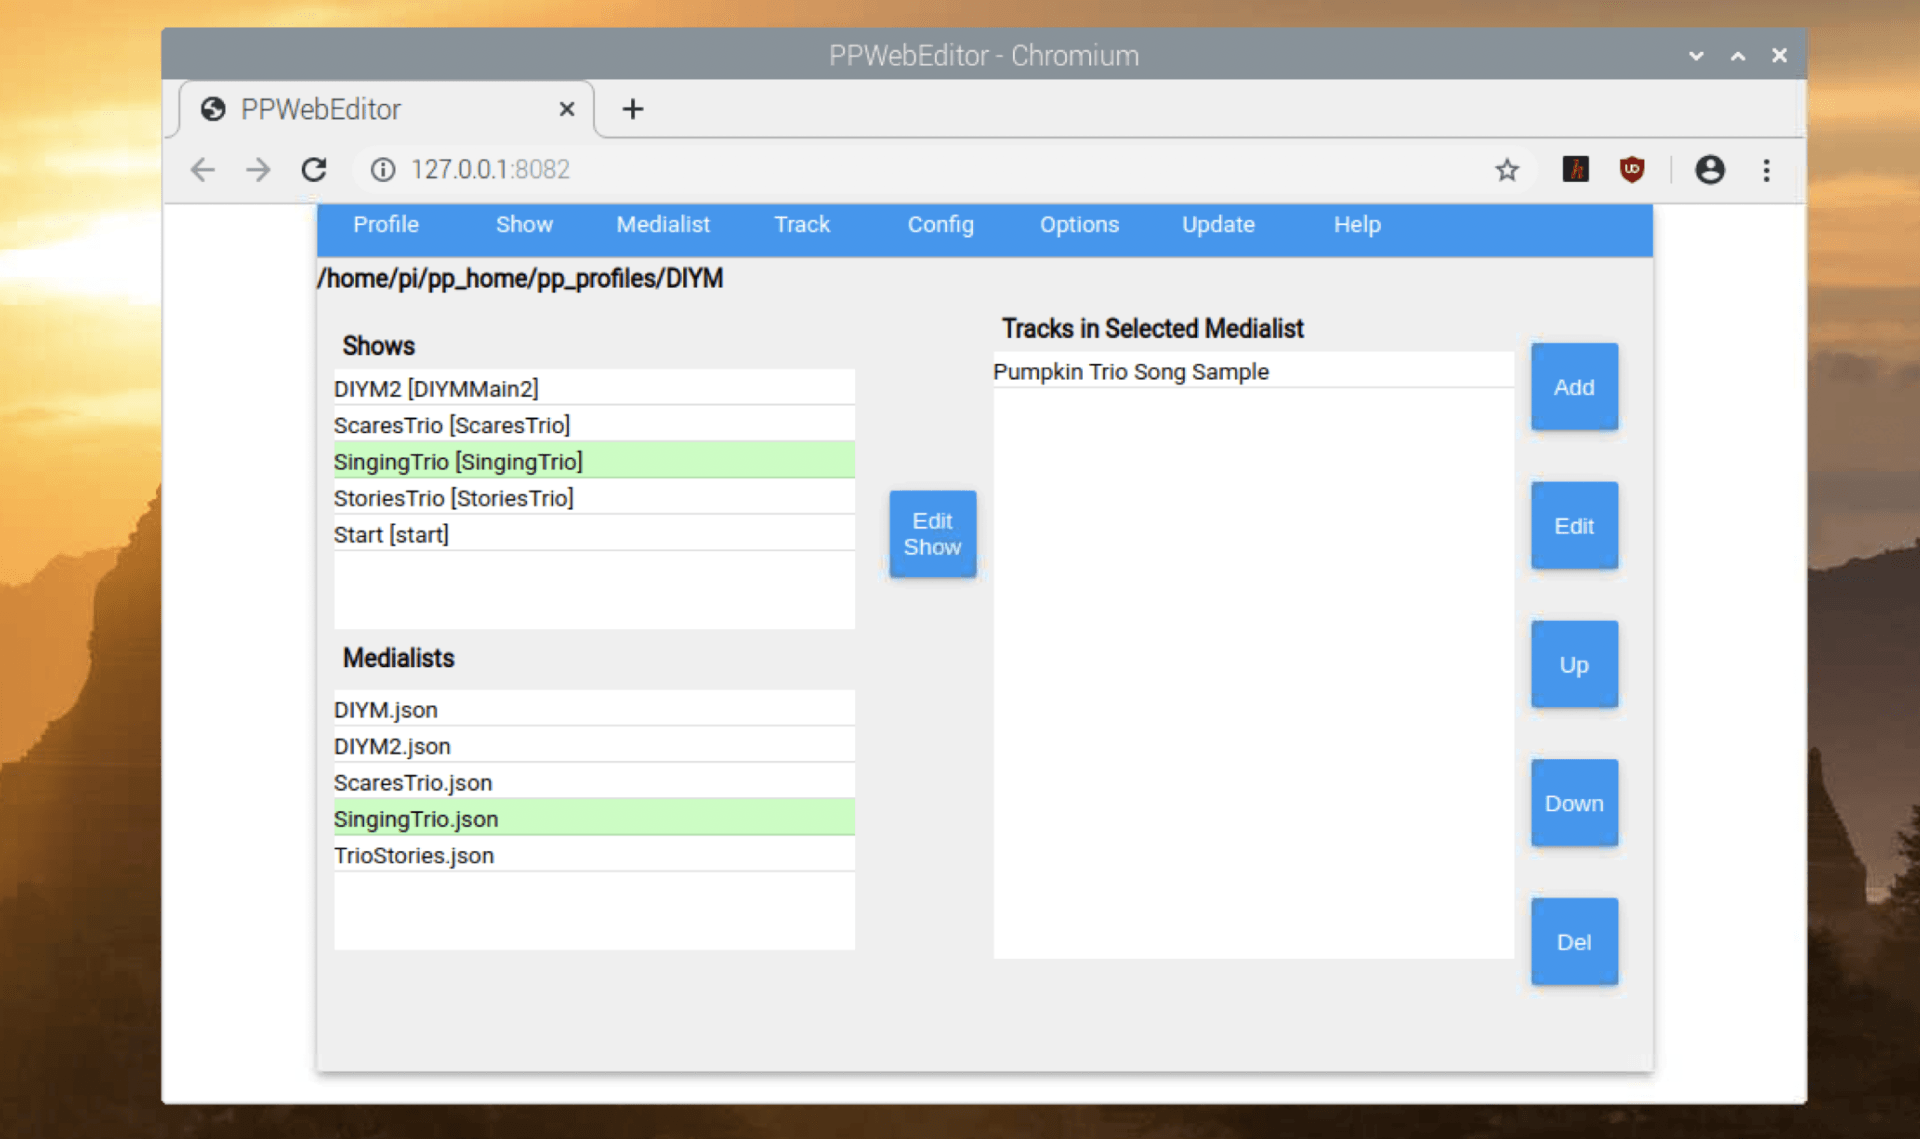
Task: Click the Edit Show button
Action: 932,534
